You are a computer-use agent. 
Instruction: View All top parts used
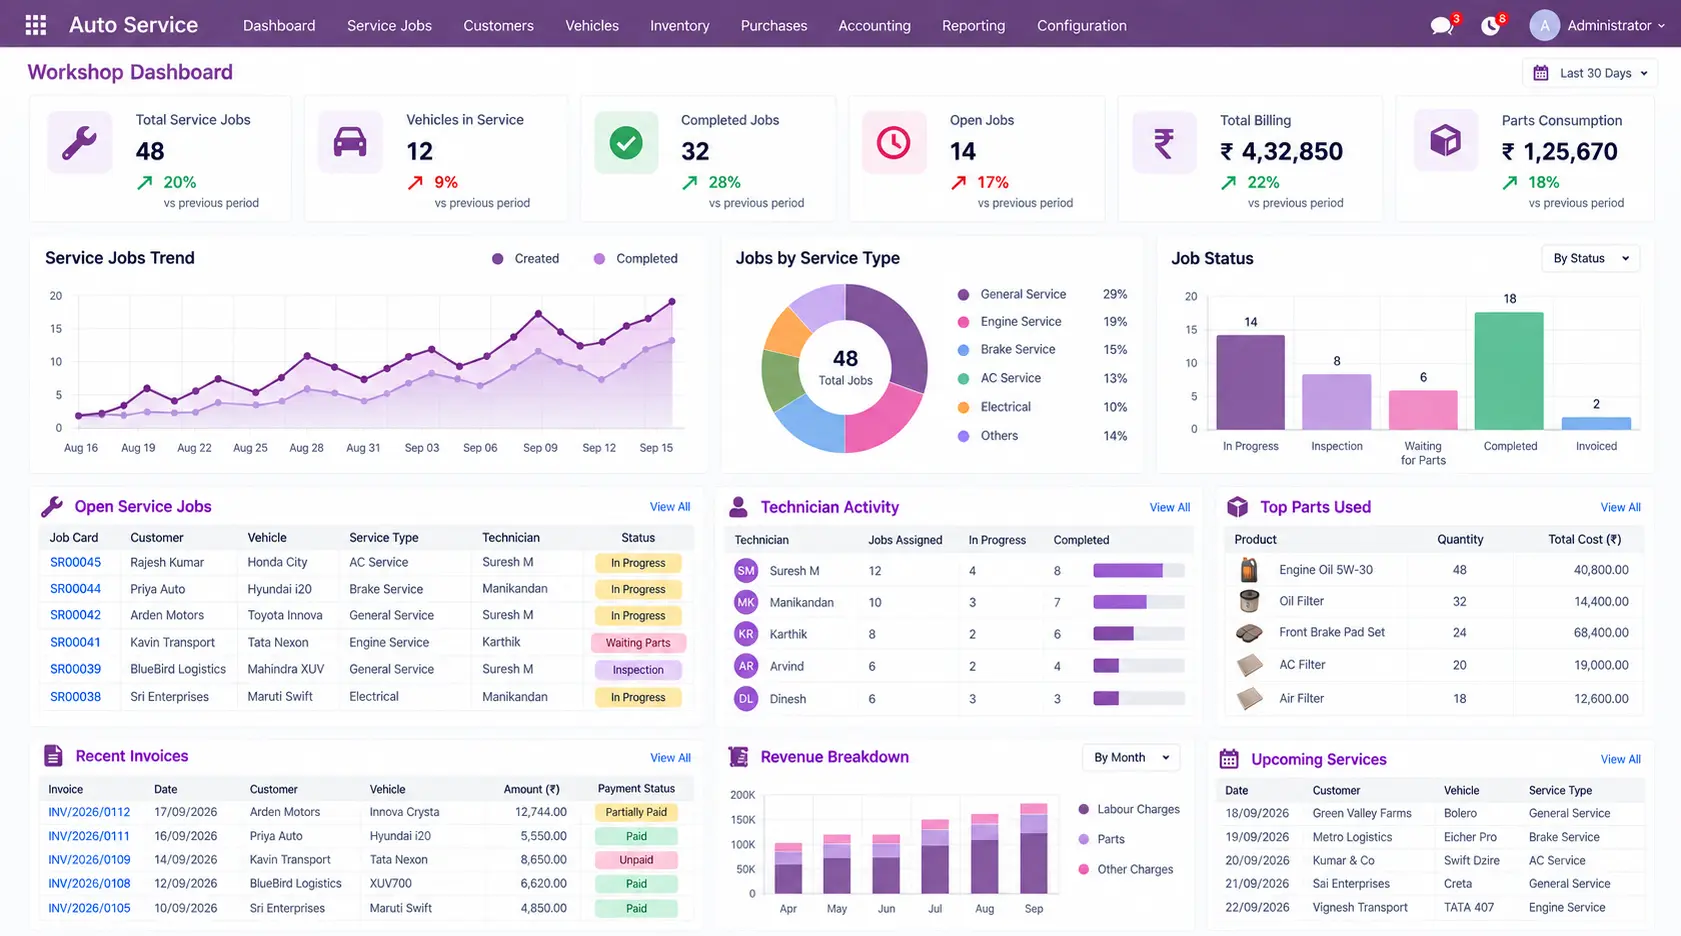click(x=1620, y=508)
